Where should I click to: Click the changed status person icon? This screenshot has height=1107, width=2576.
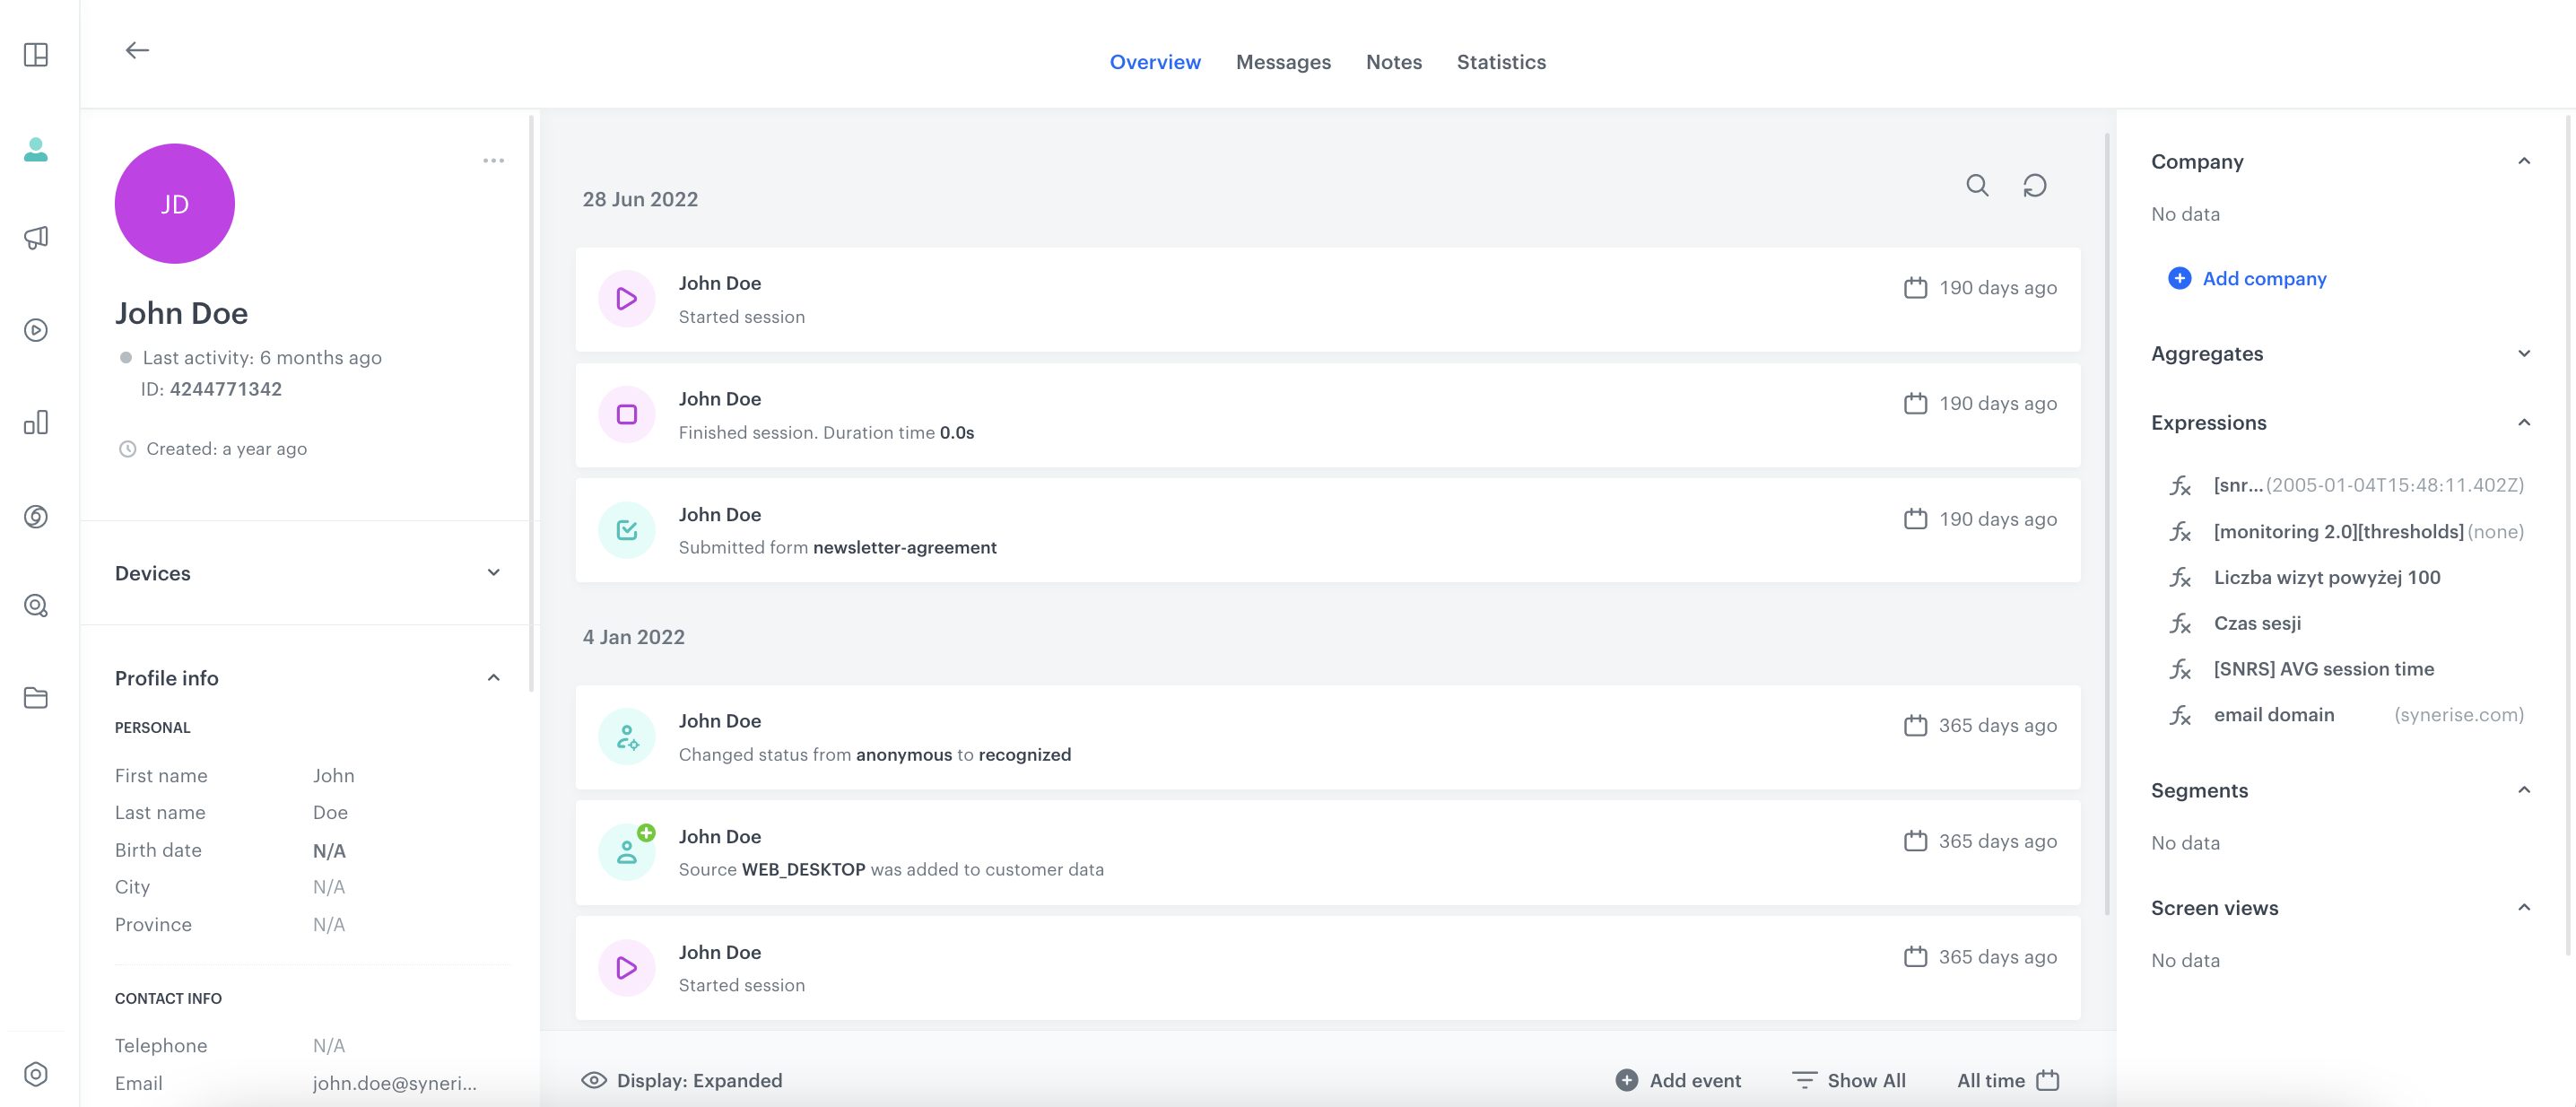click(x=628, y=736)
